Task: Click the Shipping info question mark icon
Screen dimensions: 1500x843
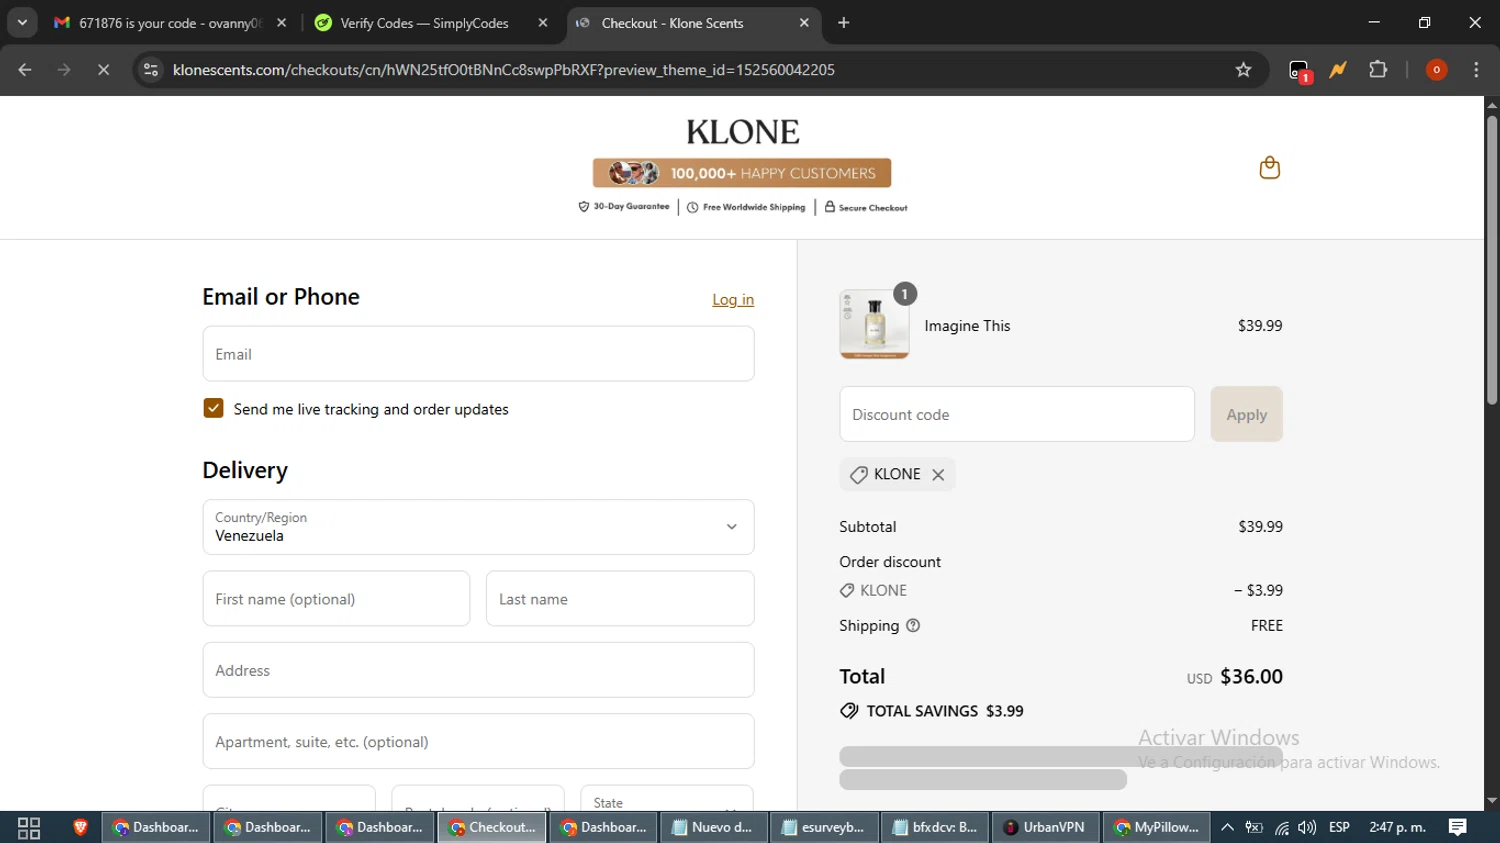Action: [x=913, y=626]
